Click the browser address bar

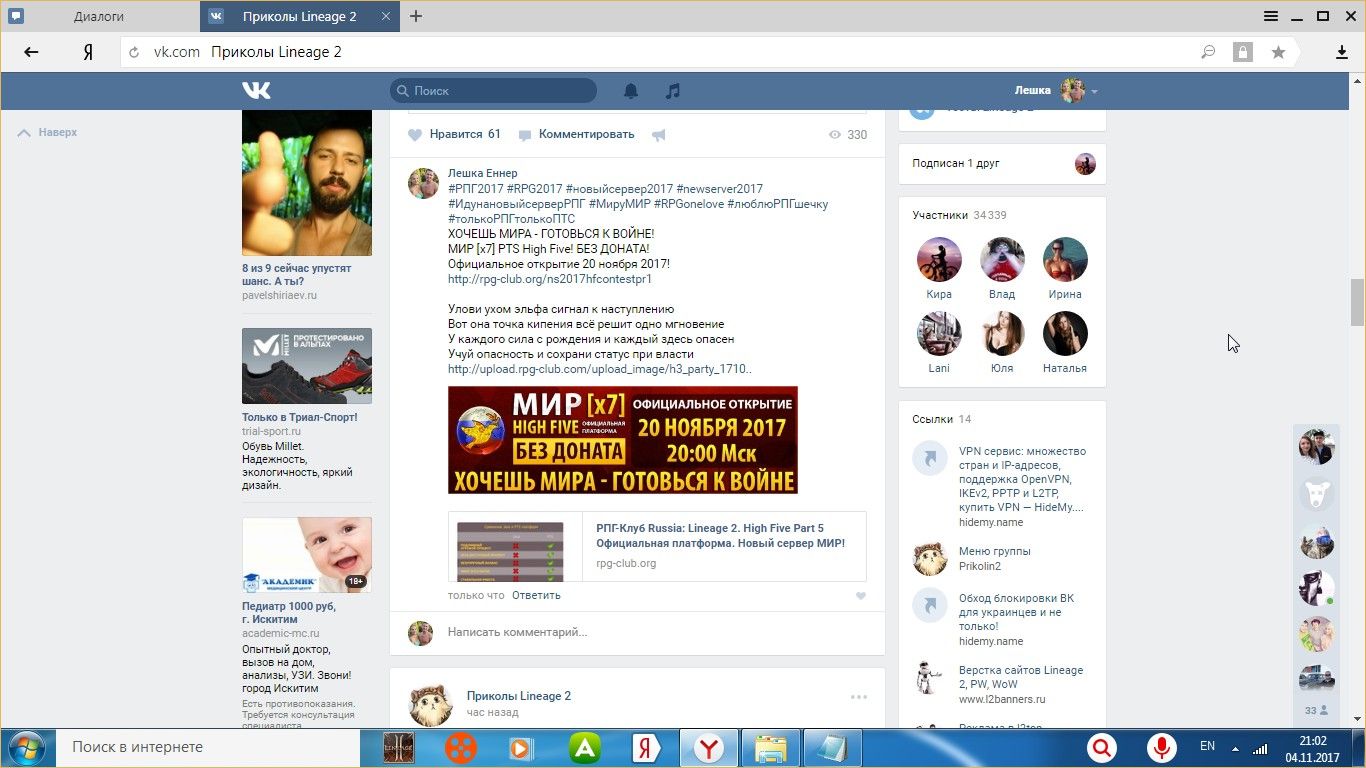(x=660, y=52)
